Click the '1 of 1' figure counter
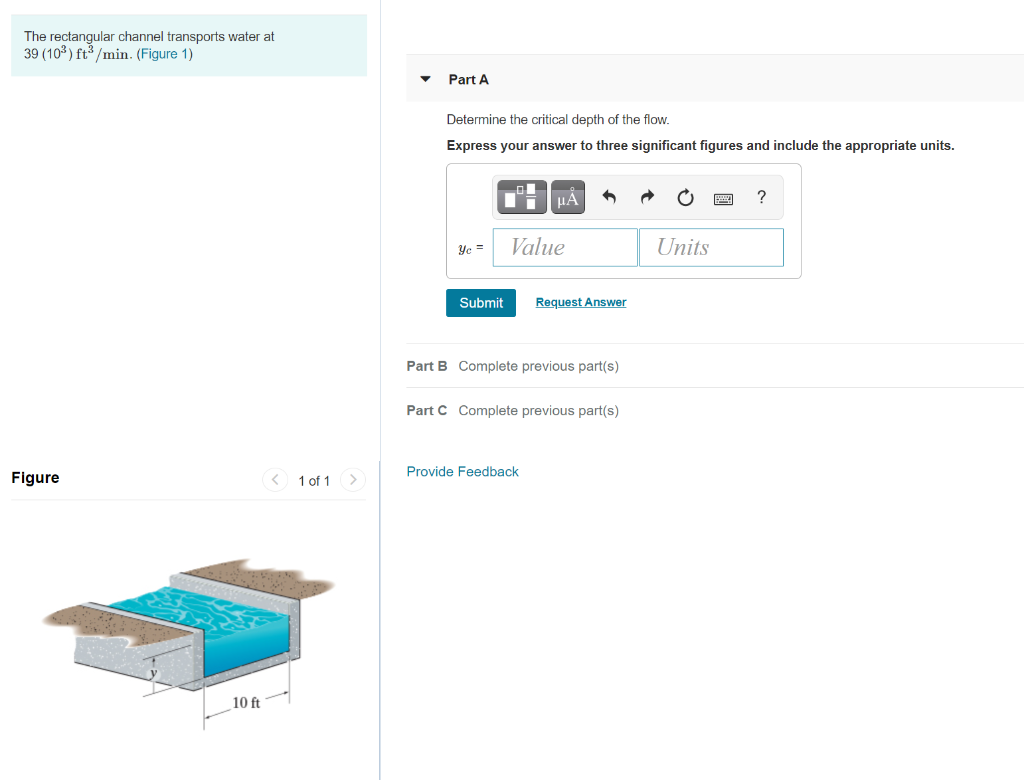The image size is (1024, 780). (313, 481)
